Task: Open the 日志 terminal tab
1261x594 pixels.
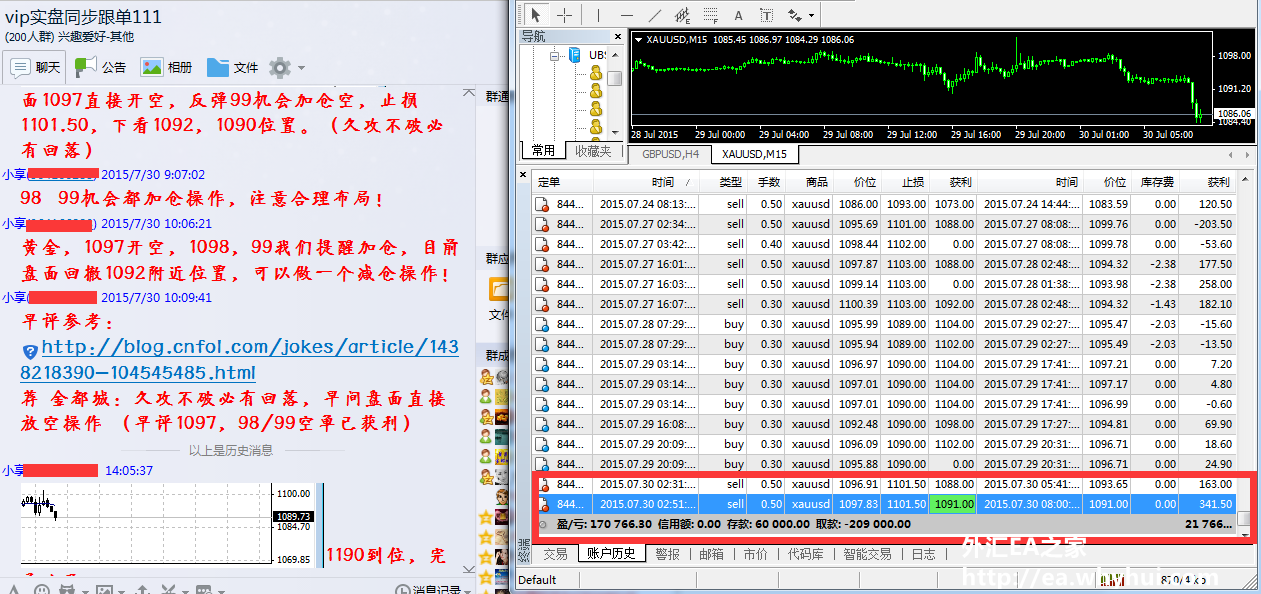Action: [924, 553]
